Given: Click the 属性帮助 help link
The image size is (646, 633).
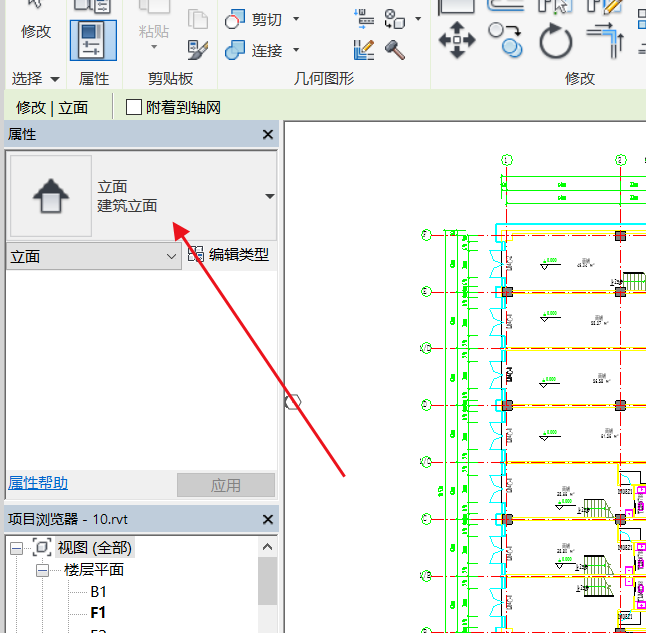Looking at the screenshot, I should tap(38, 483).
